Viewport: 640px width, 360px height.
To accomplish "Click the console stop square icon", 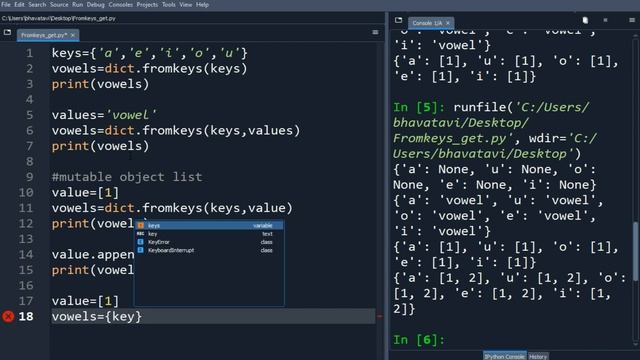I will click(605, 20).
